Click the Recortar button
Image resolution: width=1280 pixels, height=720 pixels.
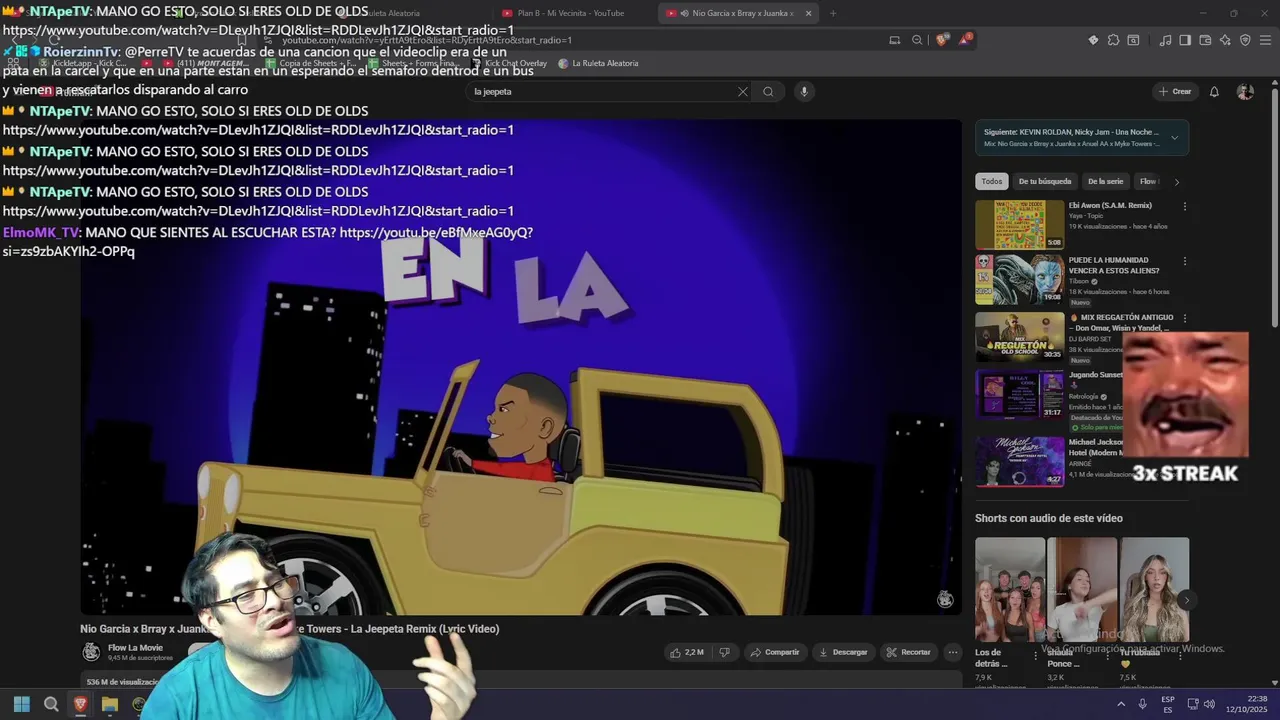[x=908, y=652]
